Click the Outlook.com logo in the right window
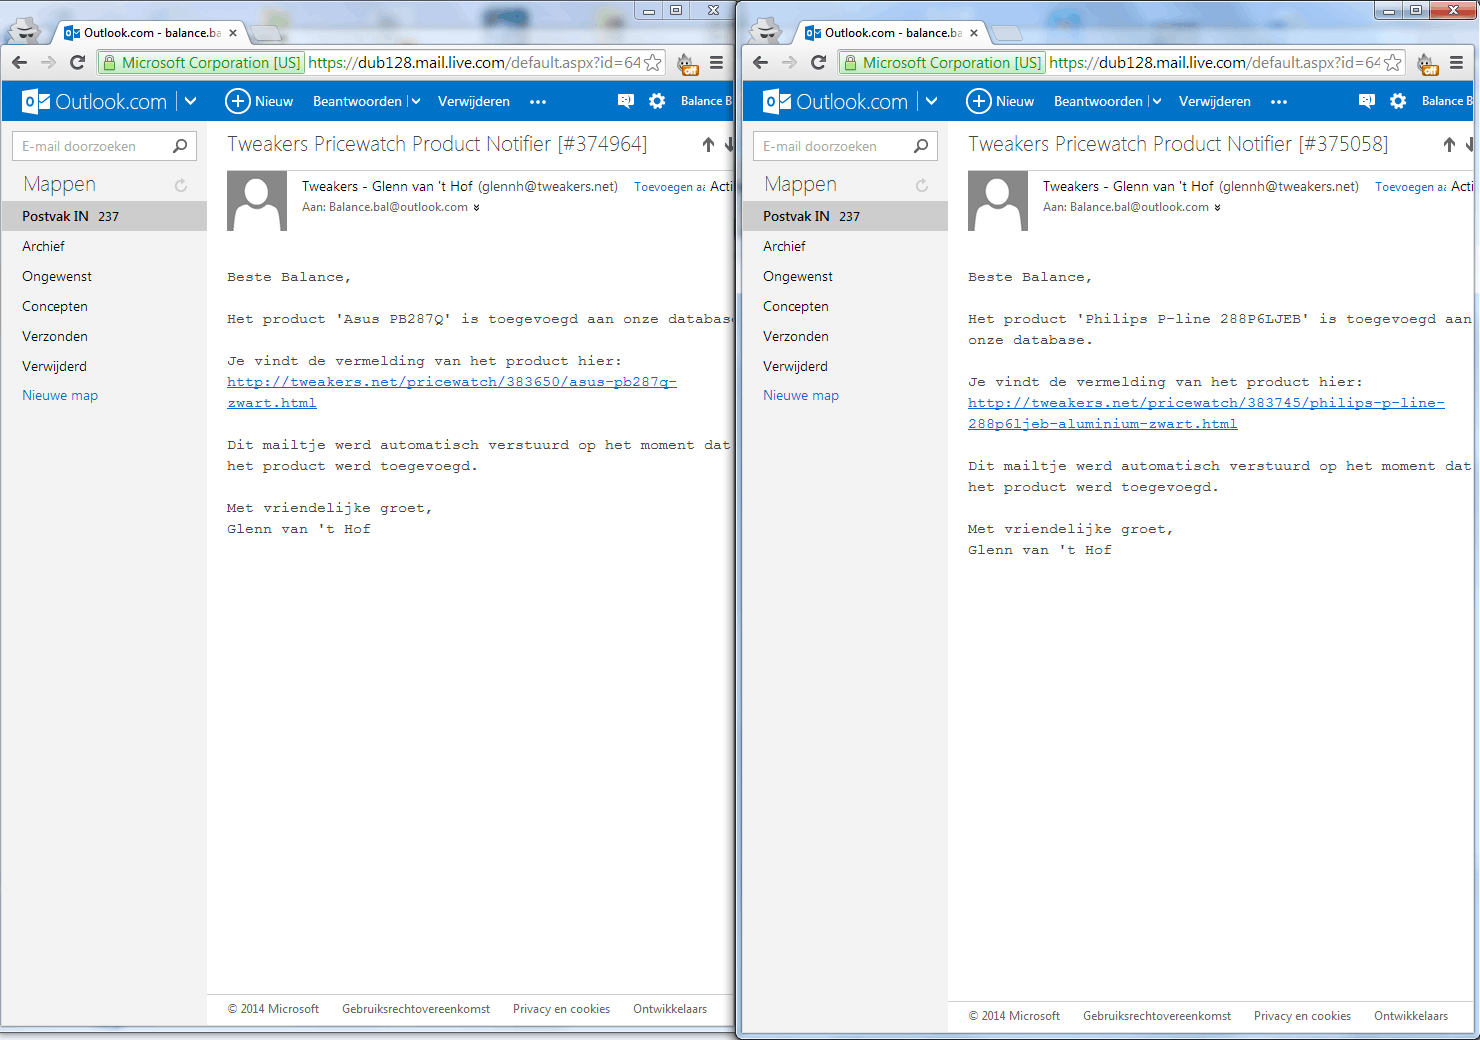The width and height of the screenshot is (1480, 1040). 835,101
